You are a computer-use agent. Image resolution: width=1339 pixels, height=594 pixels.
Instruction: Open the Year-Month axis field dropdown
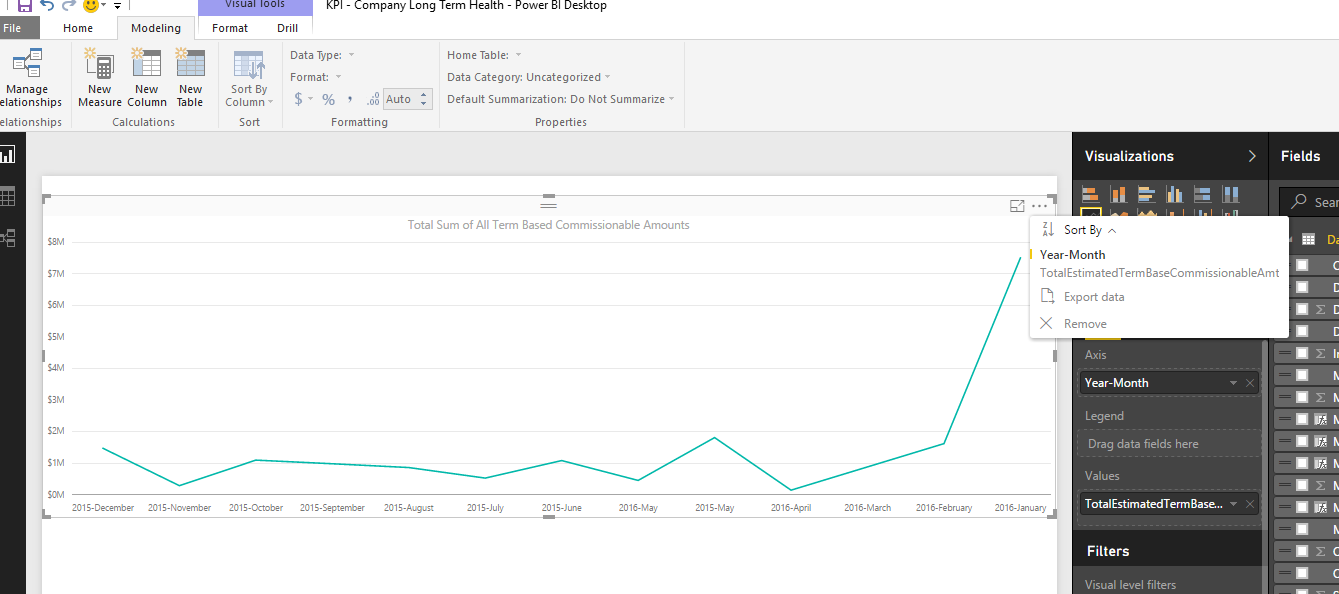[x=1234, y=383]
